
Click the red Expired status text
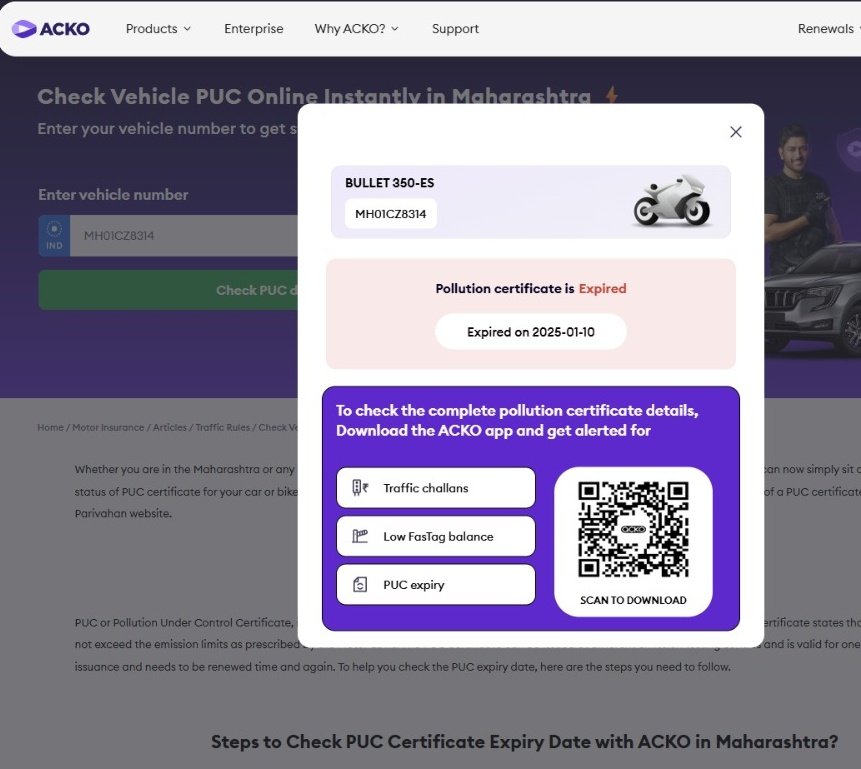(602, 288)
